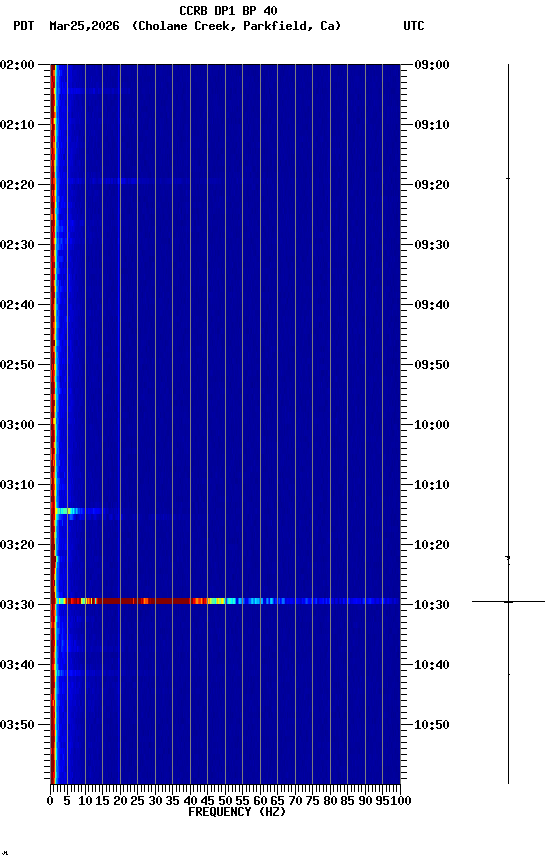
Task: Click the 02:30 PDT time label
Action: [x=17, y=245]
